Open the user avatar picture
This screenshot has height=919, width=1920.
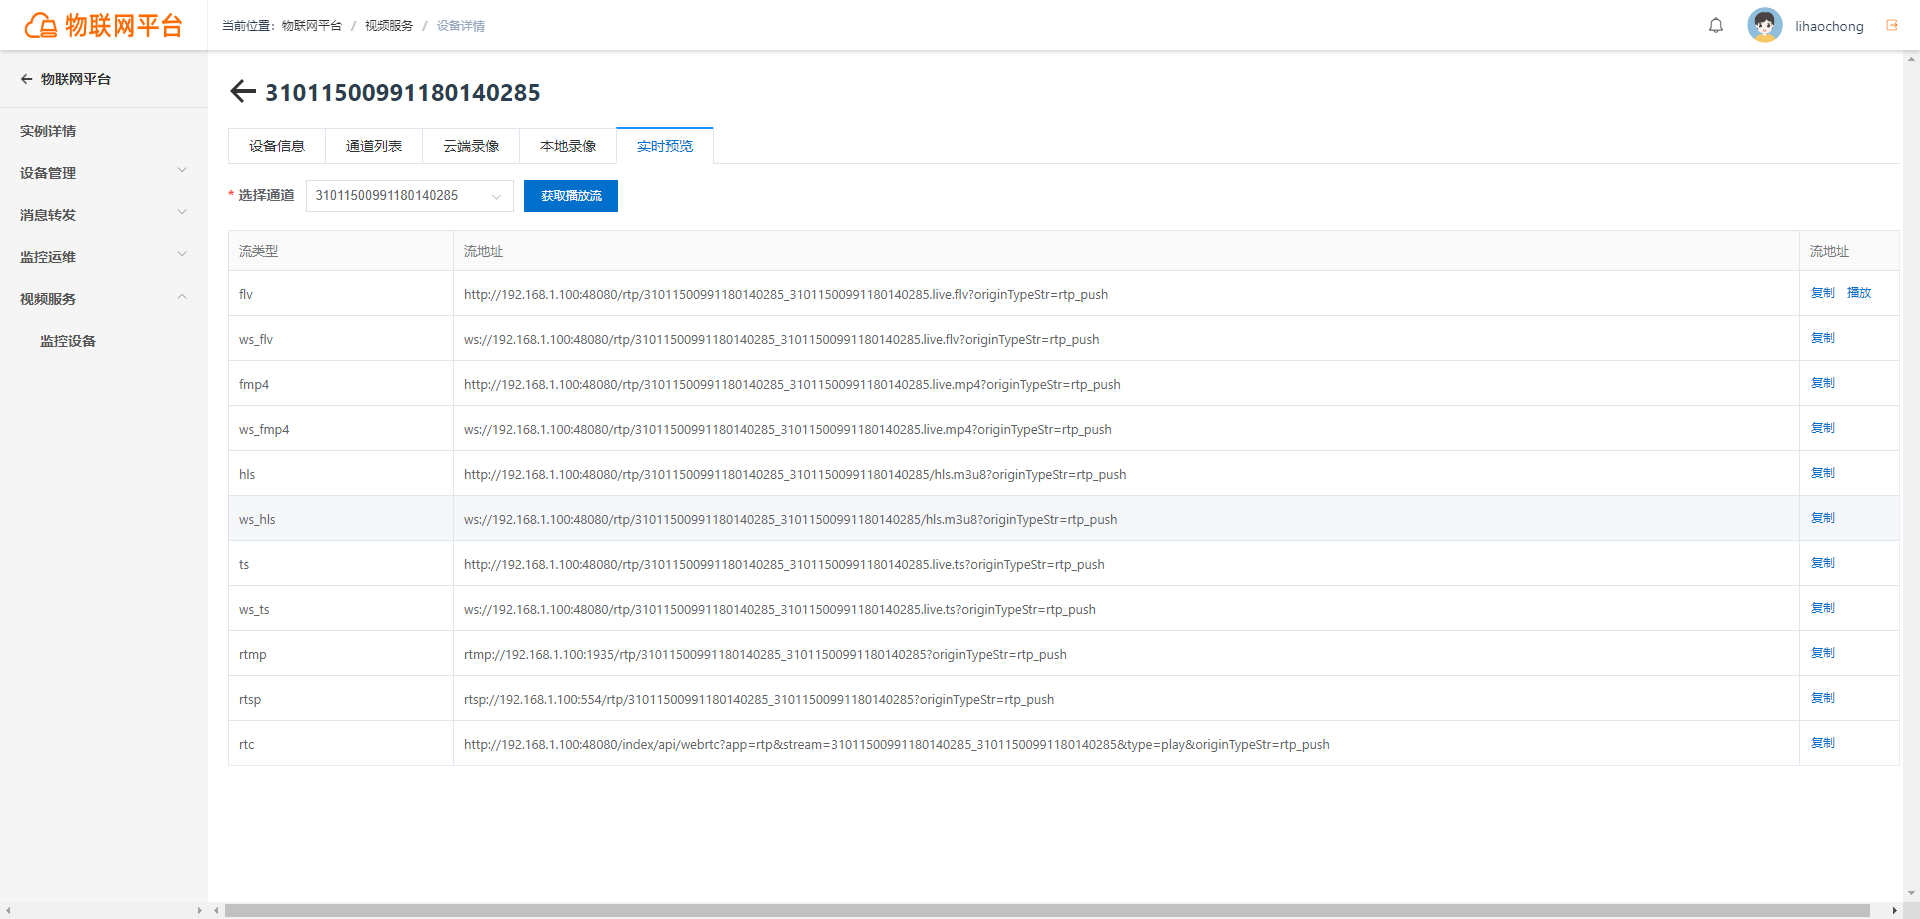click(1765, 26)
